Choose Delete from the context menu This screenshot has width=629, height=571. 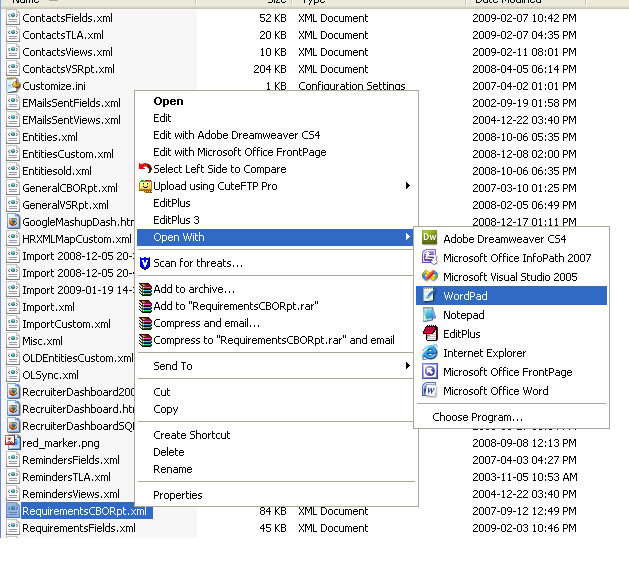pyautogui.click(x=169, y=452)
